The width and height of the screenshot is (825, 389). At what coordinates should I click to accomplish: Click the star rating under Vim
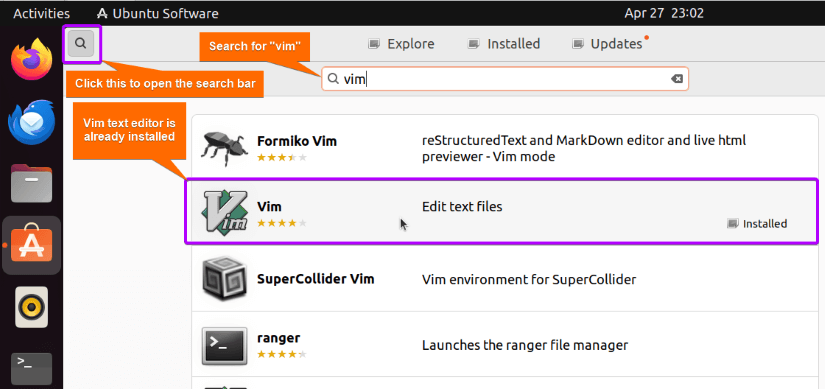(281, 223)
